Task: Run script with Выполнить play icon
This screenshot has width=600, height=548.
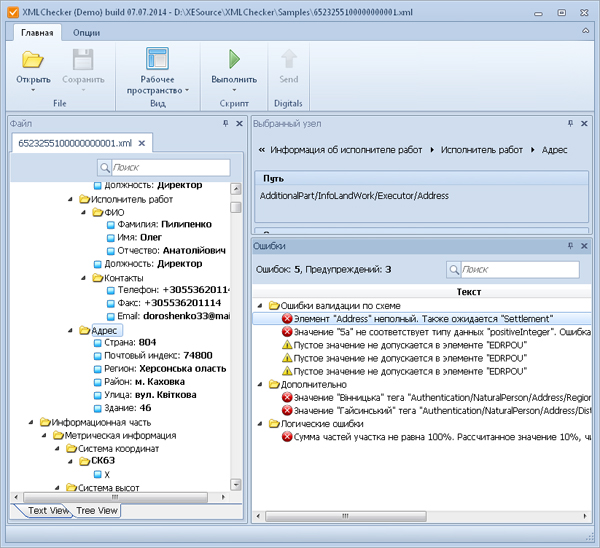Action: point(234,58)
